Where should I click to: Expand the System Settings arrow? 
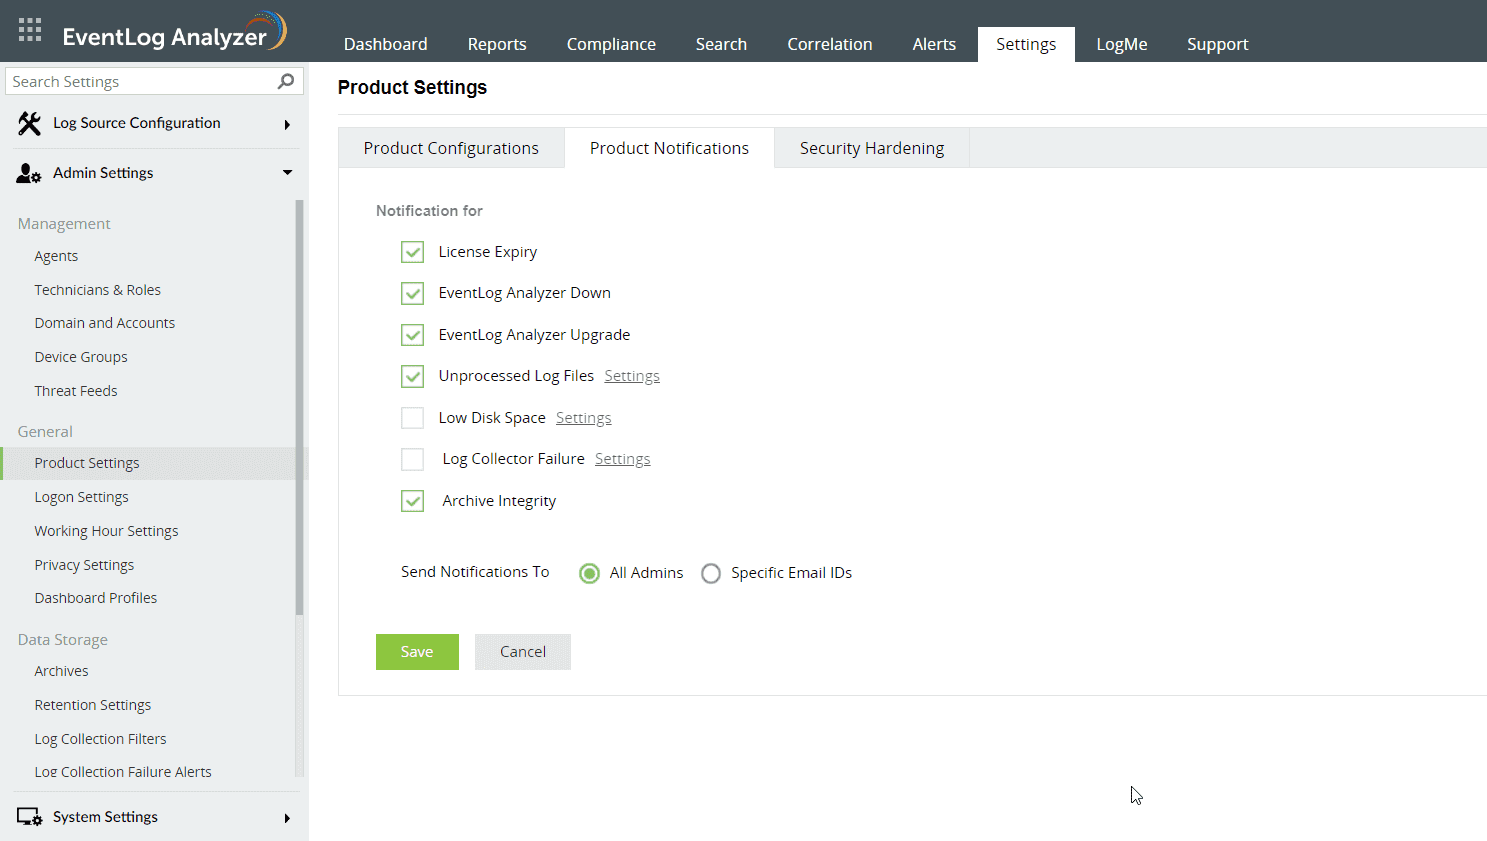287,818
